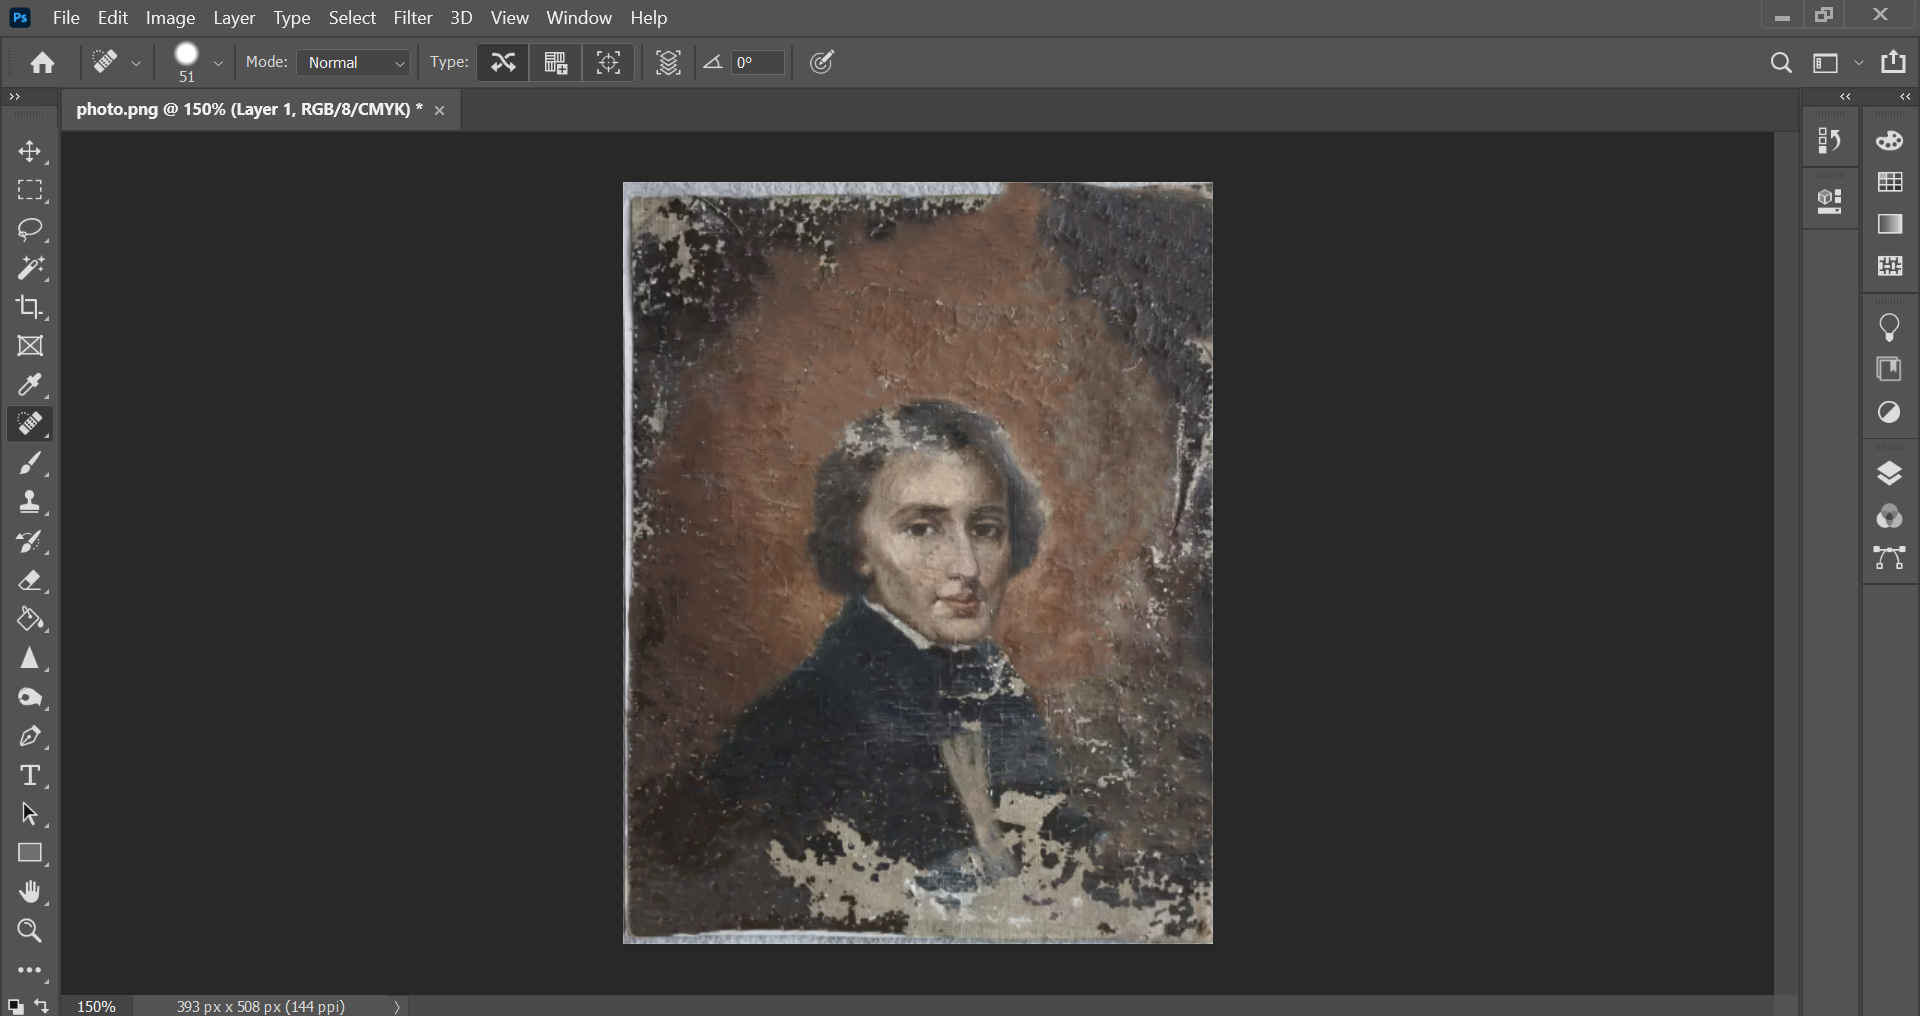Close the photo.png document tab
Screen dimensions: 1920x1016
(x=439, y=110)
